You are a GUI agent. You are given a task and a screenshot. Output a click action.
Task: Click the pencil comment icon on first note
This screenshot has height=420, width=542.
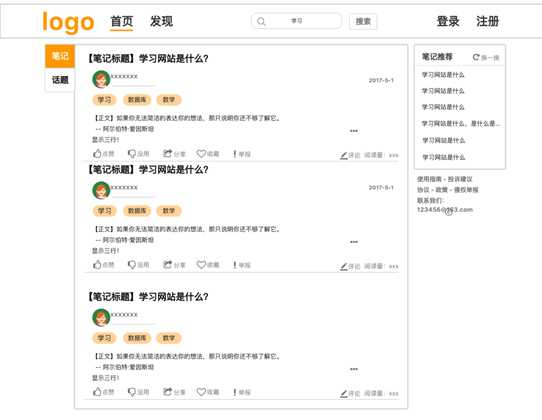[344, 156]
